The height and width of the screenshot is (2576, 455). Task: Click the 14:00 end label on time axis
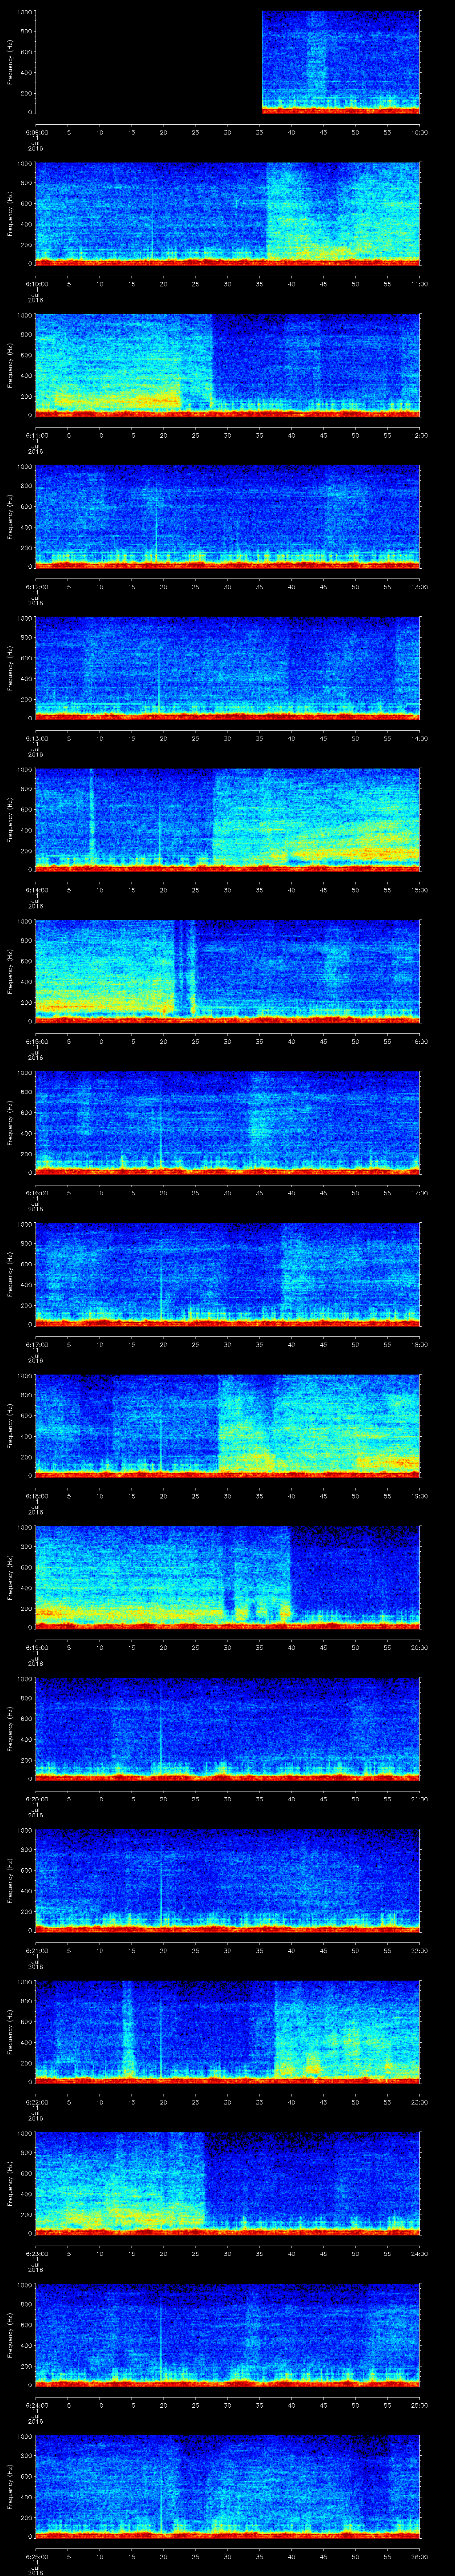click(419, 738)
